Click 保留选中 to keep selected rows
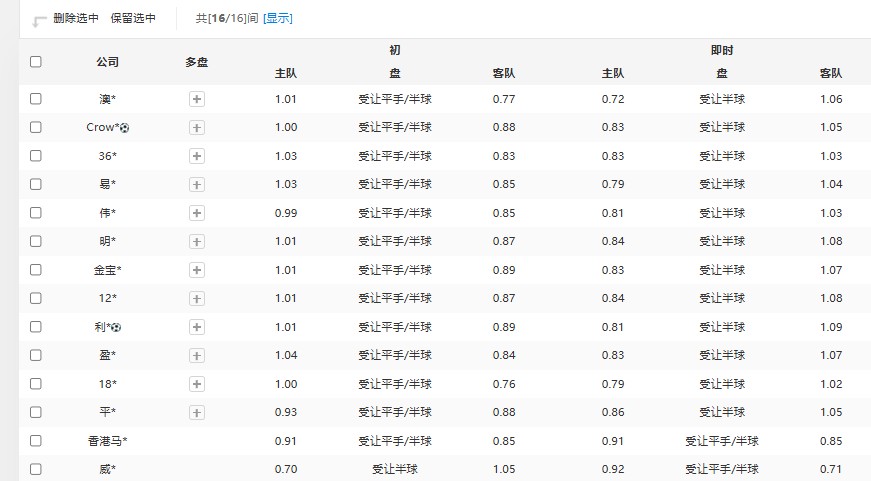This screenshot has height=481, width=871. pyautogui.click(x=133, y=18)
